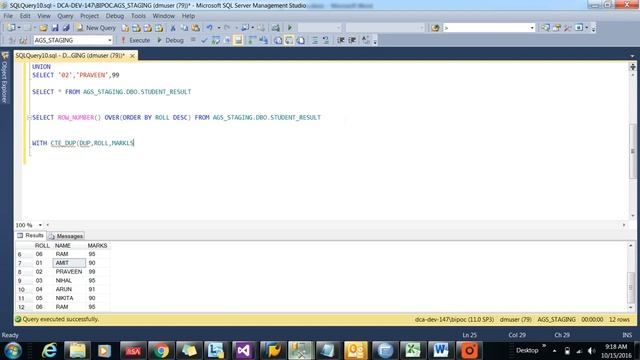Click Cancel Executing Query stop icon
Screen dimensions: 640x360
pos(193,40)
